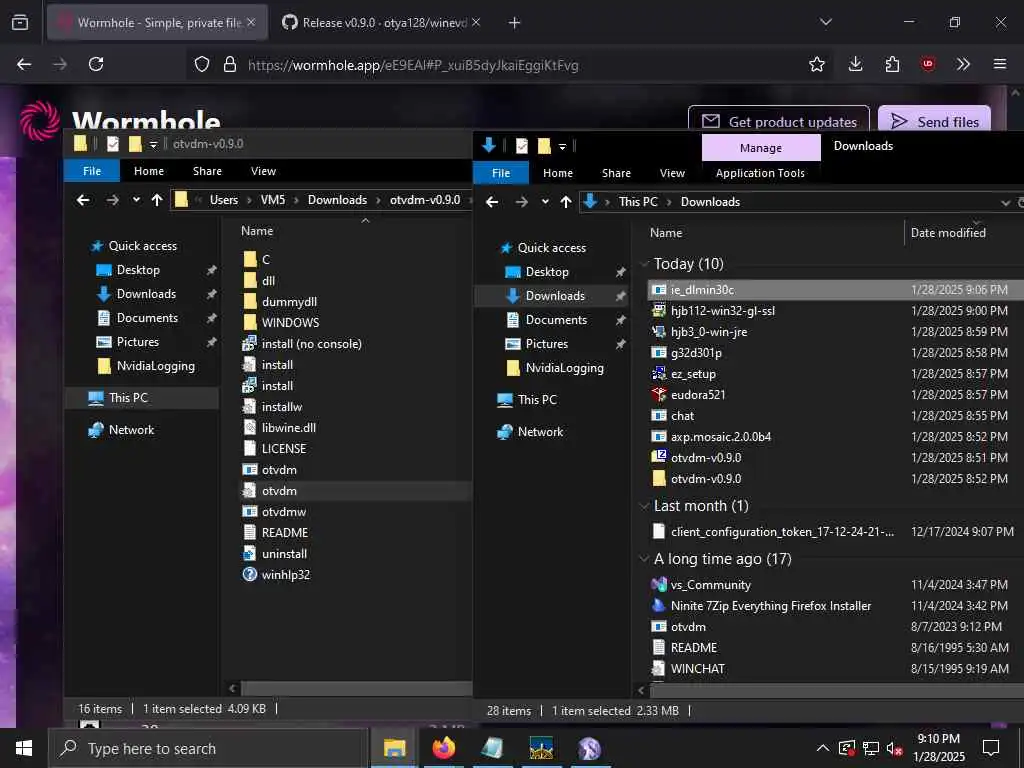
Task: Open Firefox application hamburger menu
Action: click(x=999, y=64)
